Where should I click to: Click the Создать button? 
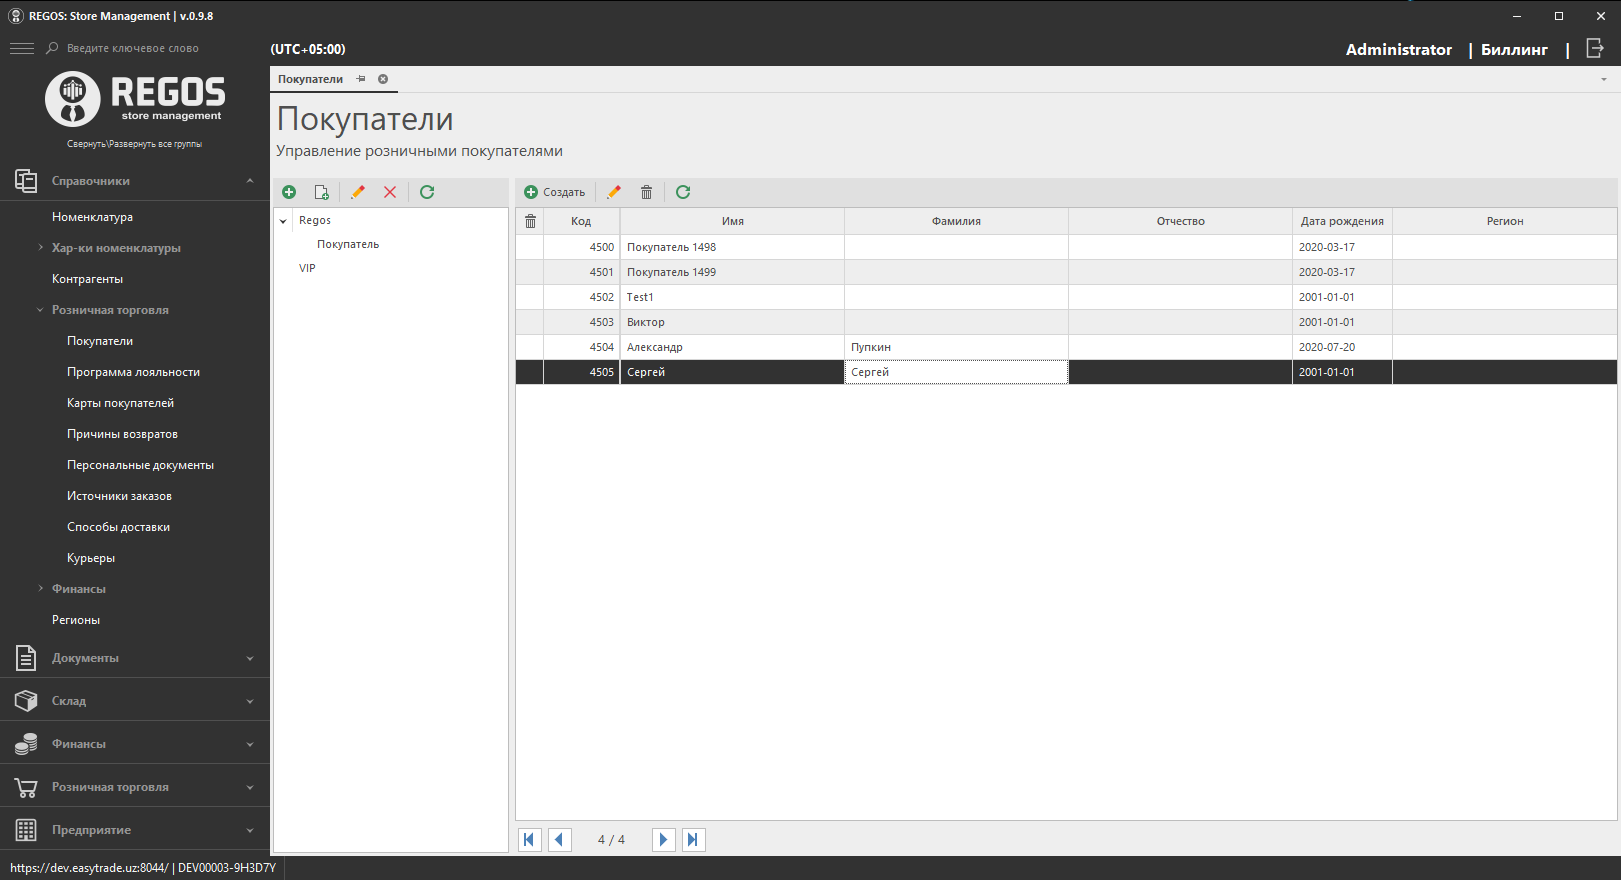coord(555,192)
